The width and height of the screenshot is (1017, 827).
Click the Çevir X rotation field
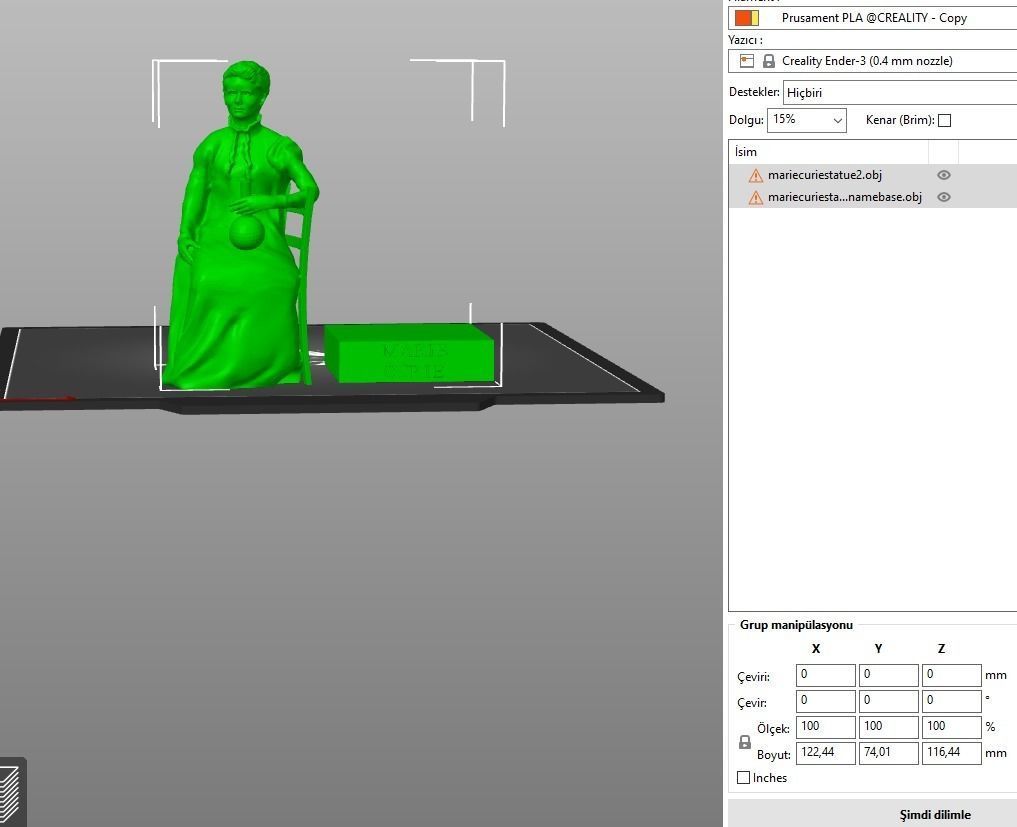click(x=826, y=701)
